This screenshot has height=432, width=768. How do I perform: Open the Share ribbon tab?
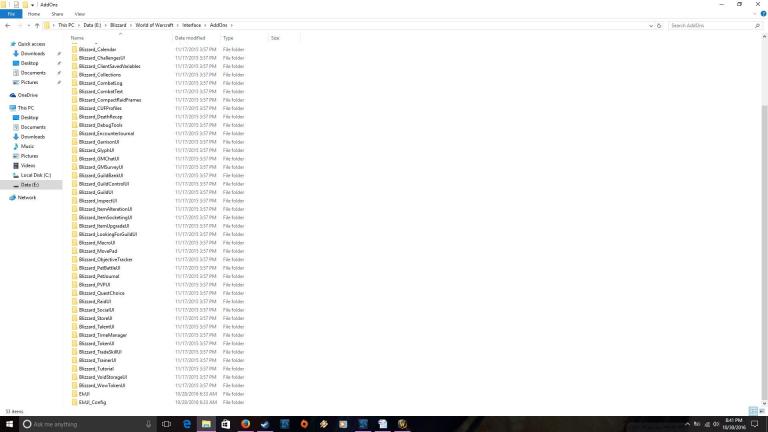click(x=57, y=14)
